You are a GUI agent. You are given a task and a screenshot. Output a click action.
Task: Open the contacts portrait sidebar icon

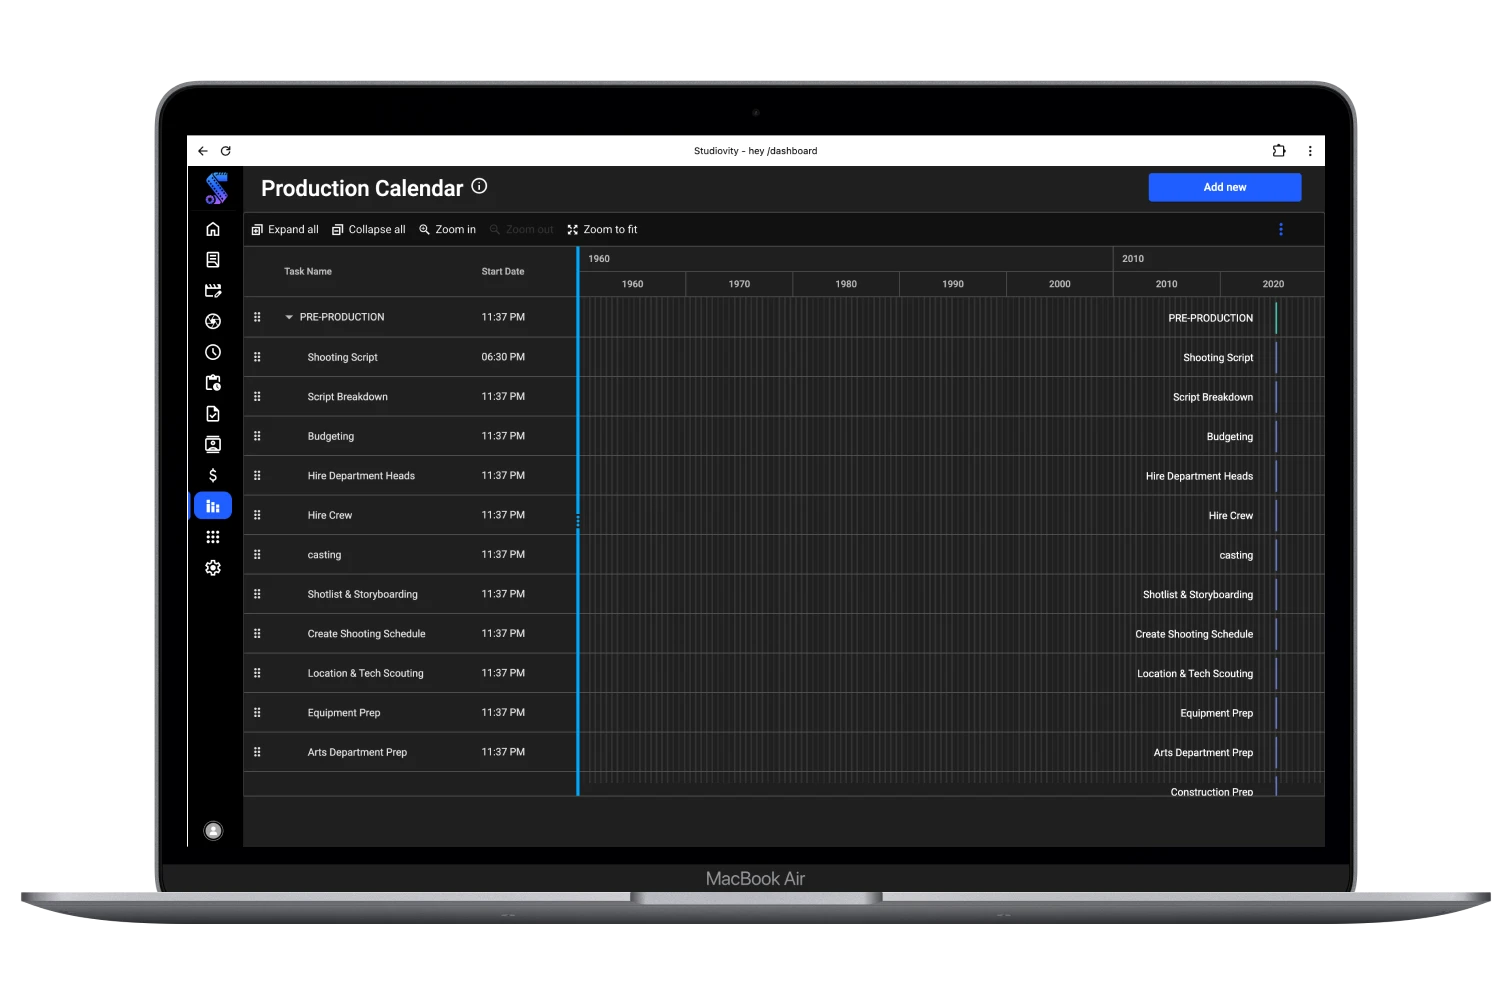click(213, 445)
